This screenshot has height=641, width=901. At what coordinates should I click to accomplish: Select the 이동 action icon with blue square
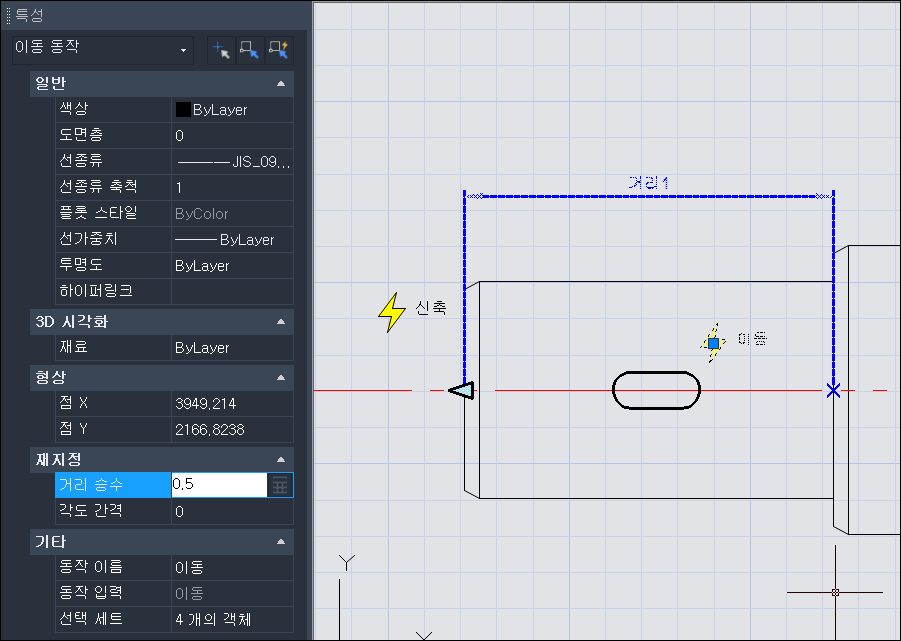click(x=713, y=343)
